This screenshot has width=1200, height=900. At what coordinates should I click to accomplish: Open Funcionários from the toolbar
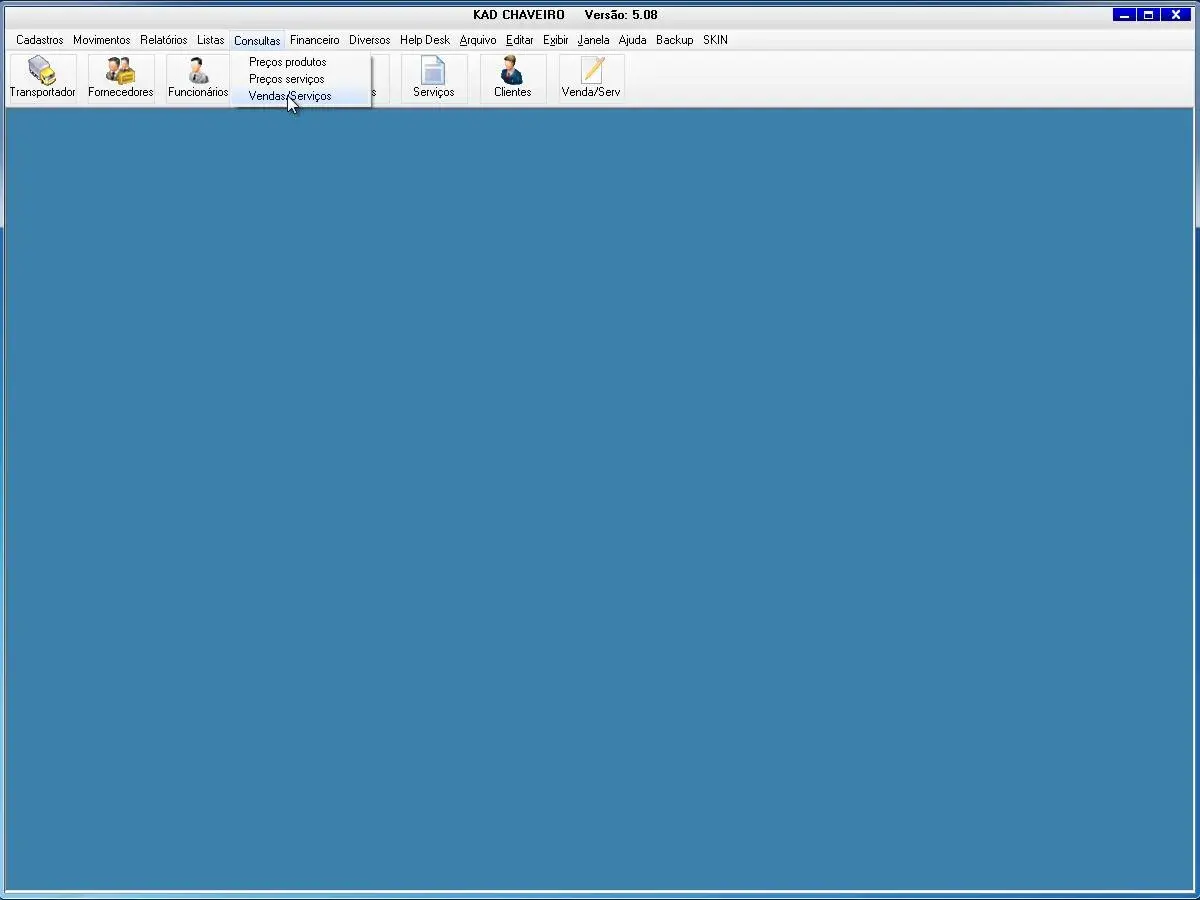point(198,77)
